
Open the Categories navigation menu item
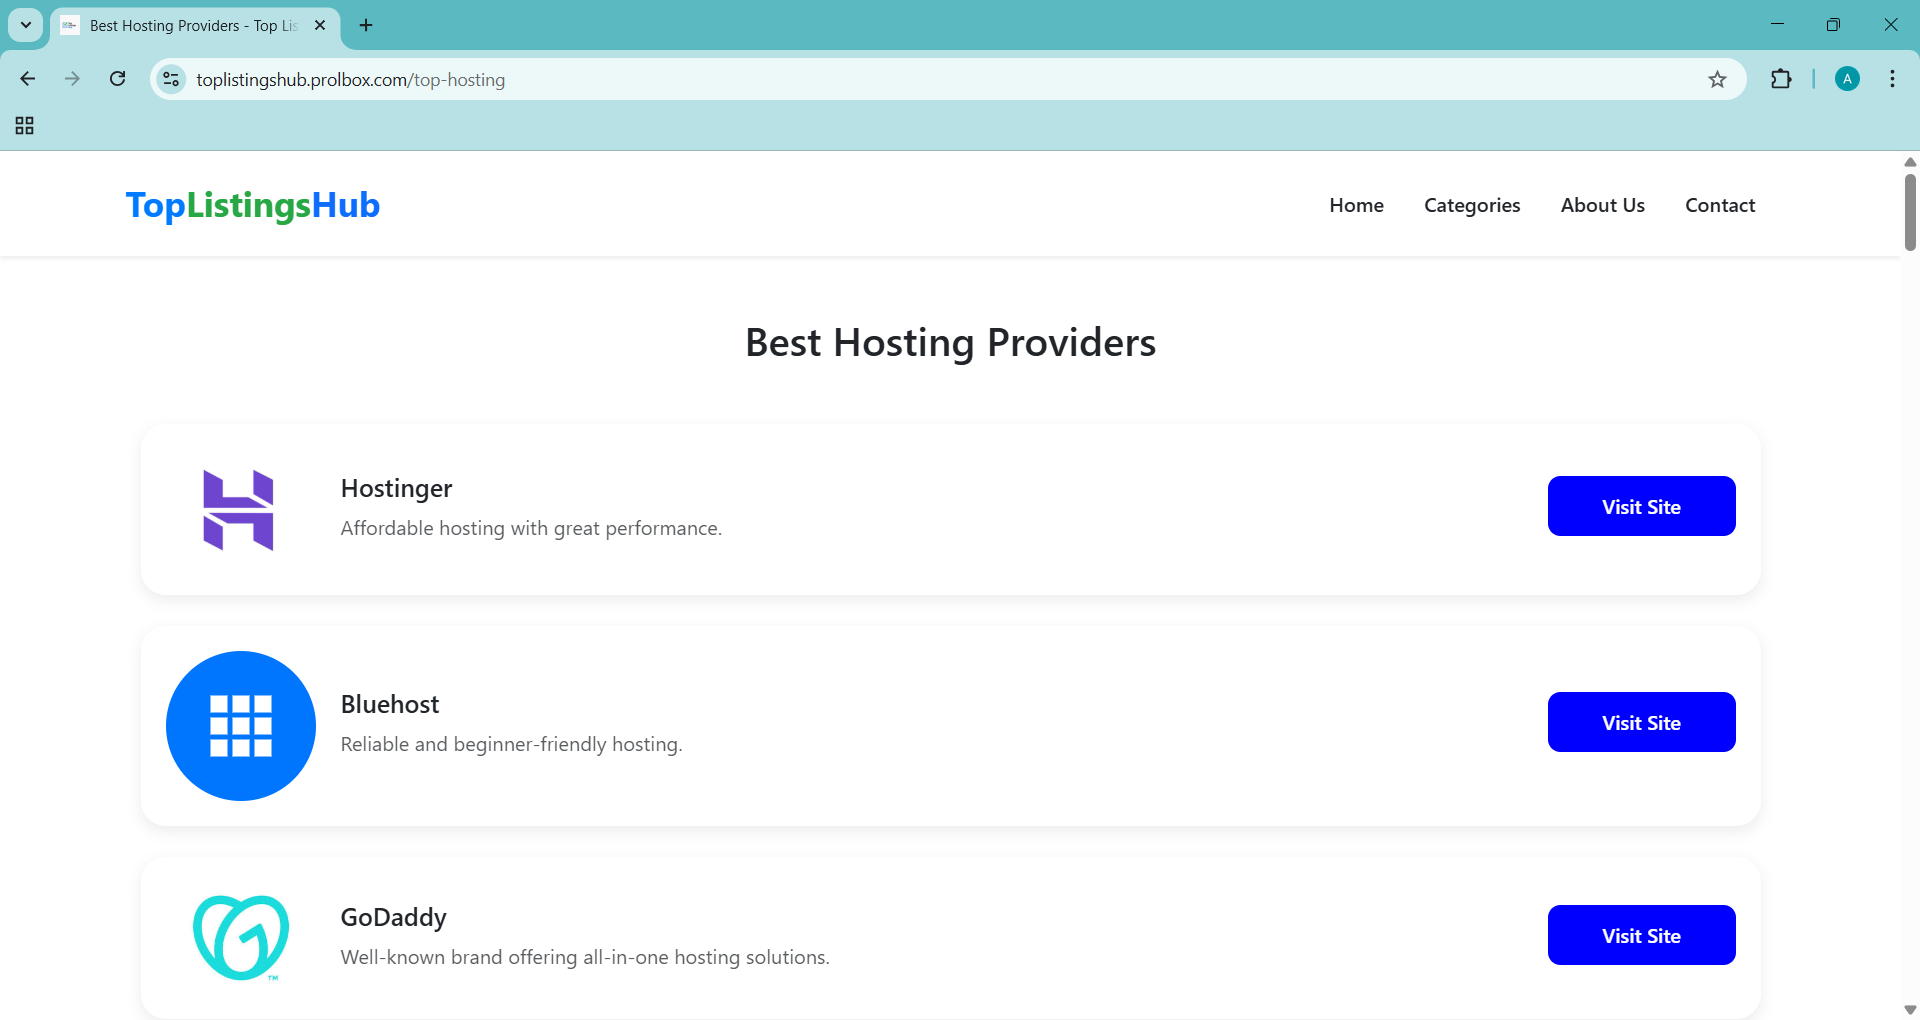1472,205
